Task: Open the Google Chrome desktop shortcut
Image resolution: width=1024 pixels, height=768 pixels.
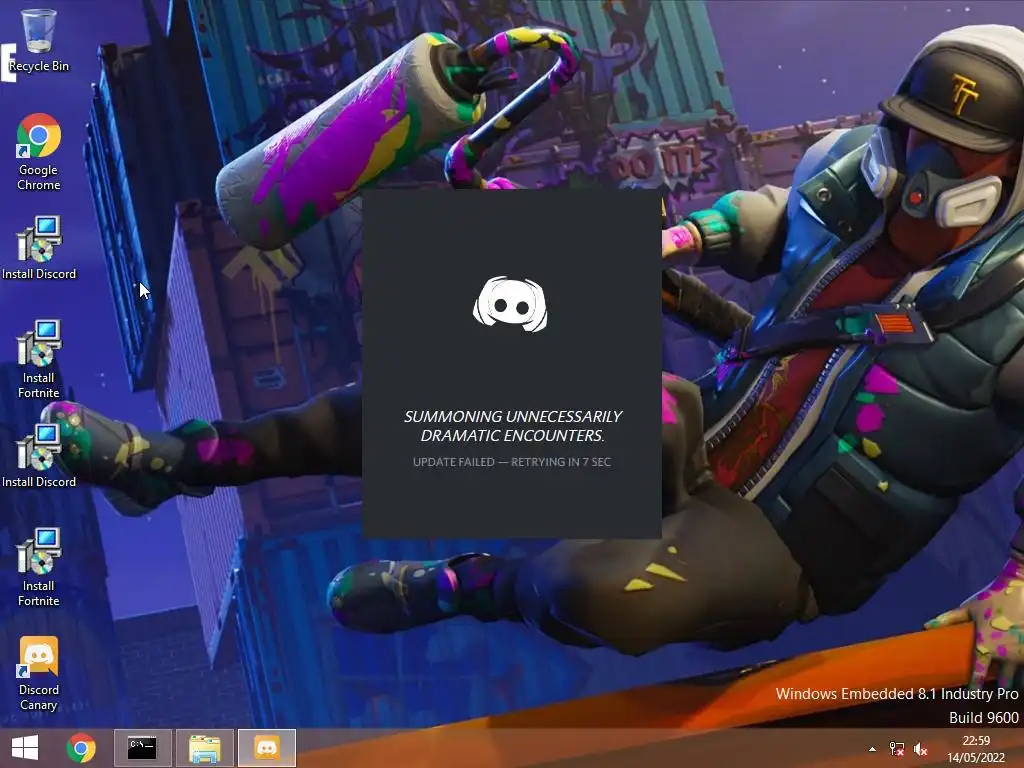Action: coord(39,152)
